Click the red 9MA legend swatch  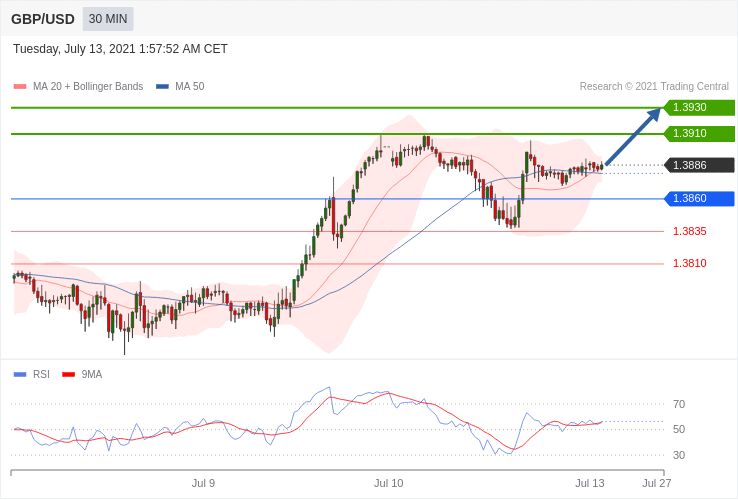click(x=69, y=375)
